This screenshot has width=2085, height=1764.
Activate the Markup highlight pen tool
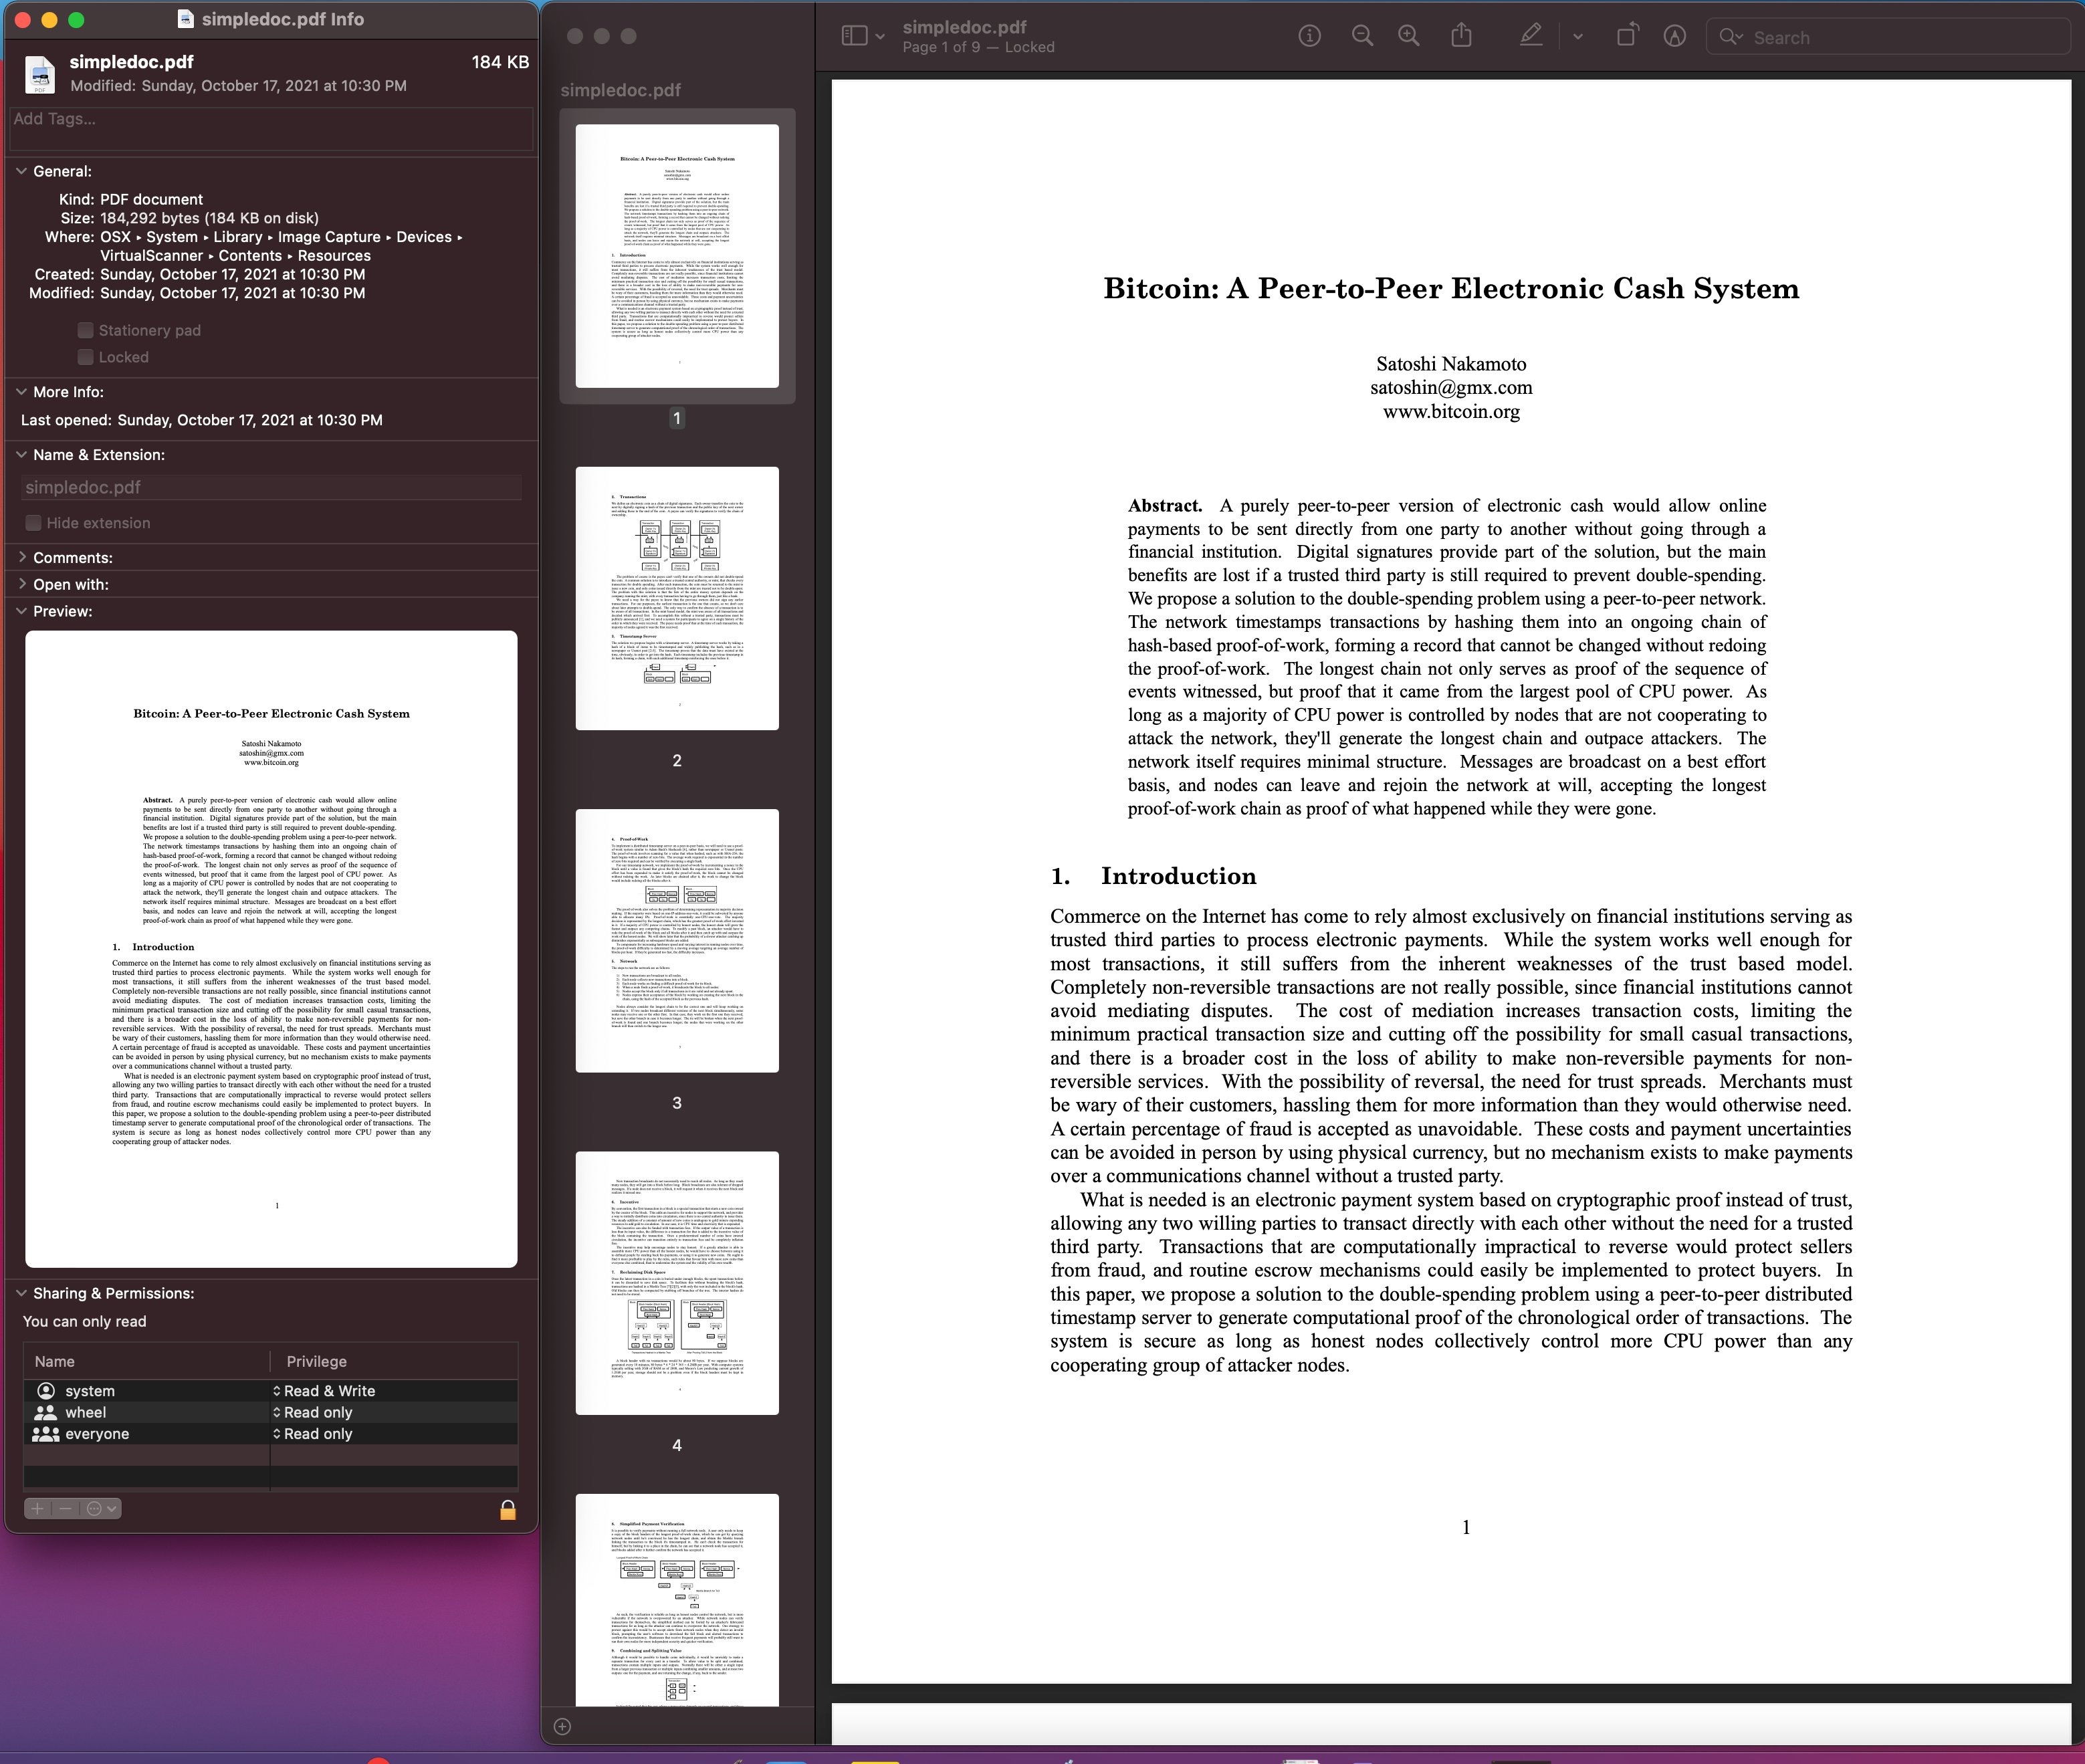[1530, 36]
